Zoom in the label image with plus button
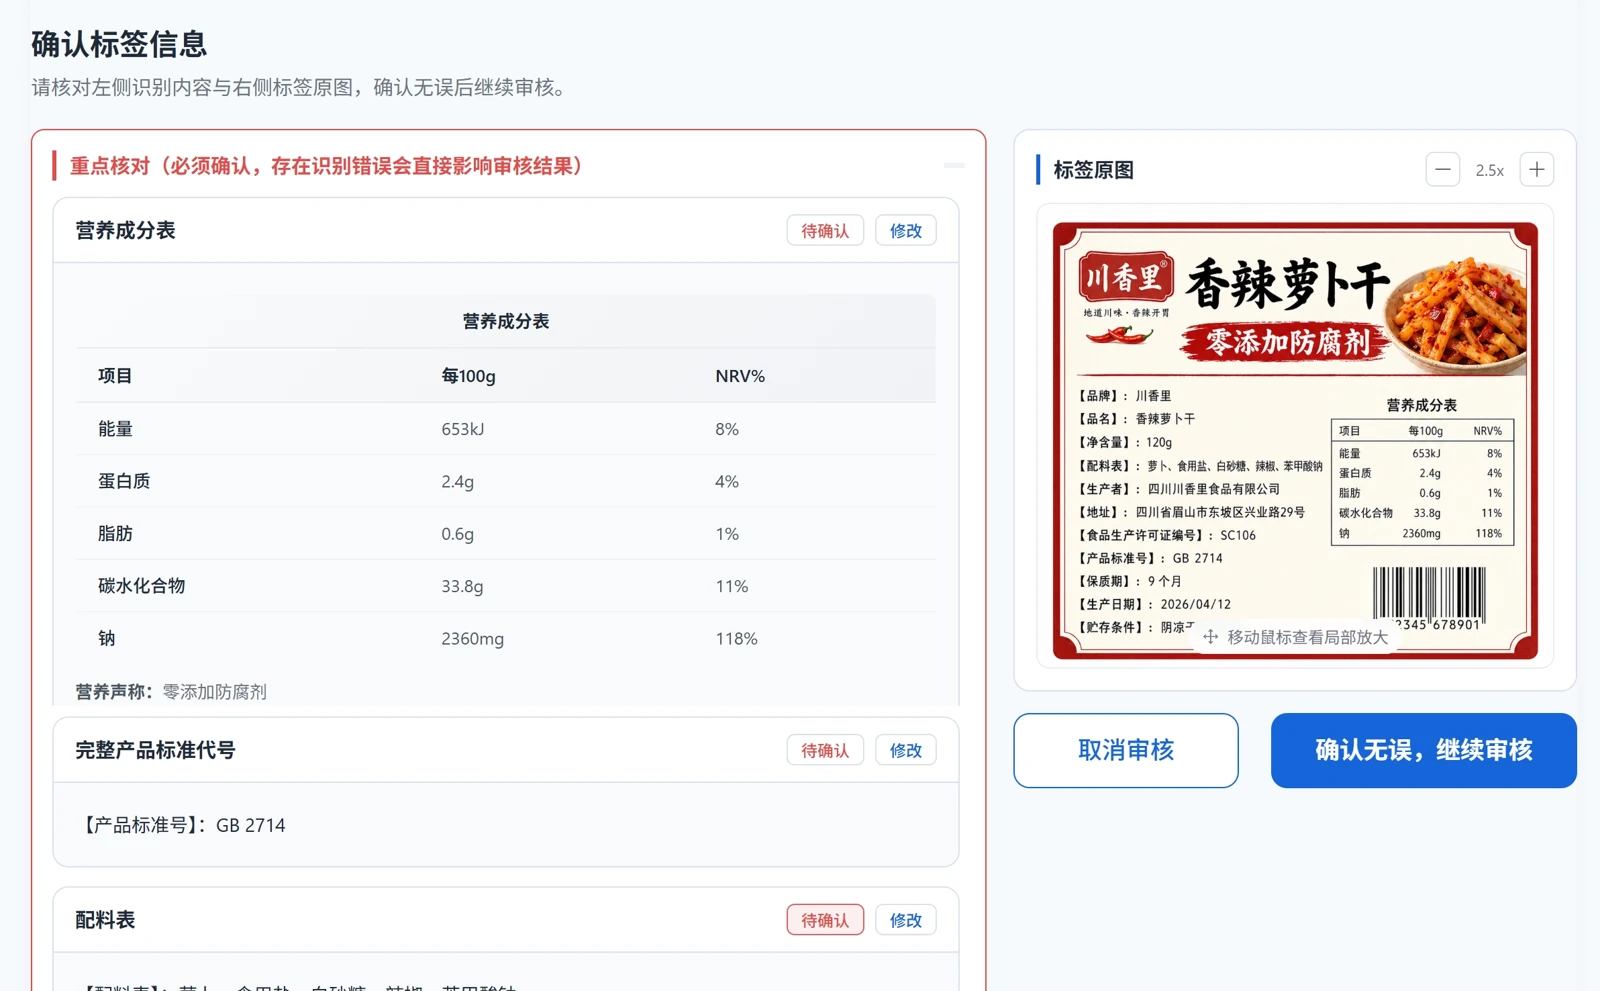The height and width of the screenshot is (991, 1600). pyautogui.click(x=1536, y=170)
